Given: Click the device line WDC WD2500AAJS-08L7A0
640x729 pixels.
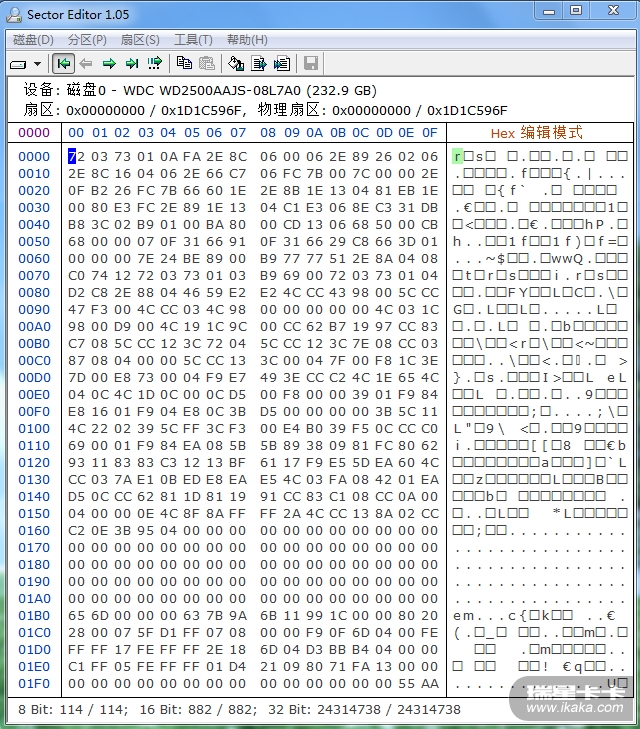Looking at the screenshot, I should coord(200,90).
